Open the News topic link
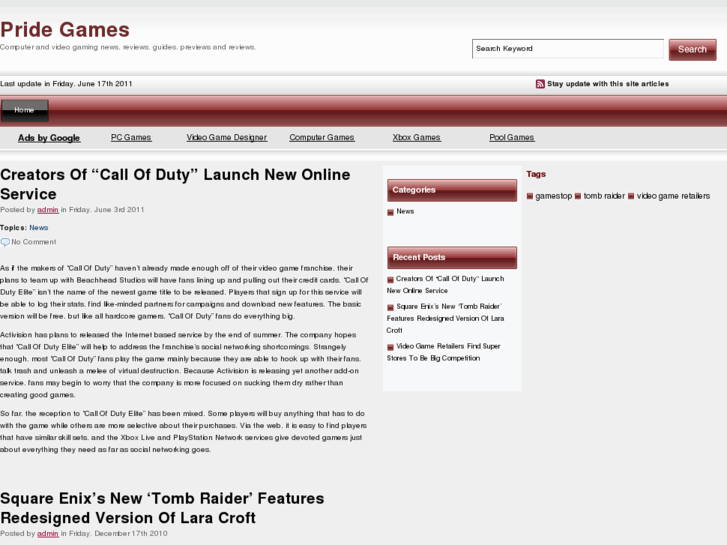This screenshot has width=727, height=545. 38,228
